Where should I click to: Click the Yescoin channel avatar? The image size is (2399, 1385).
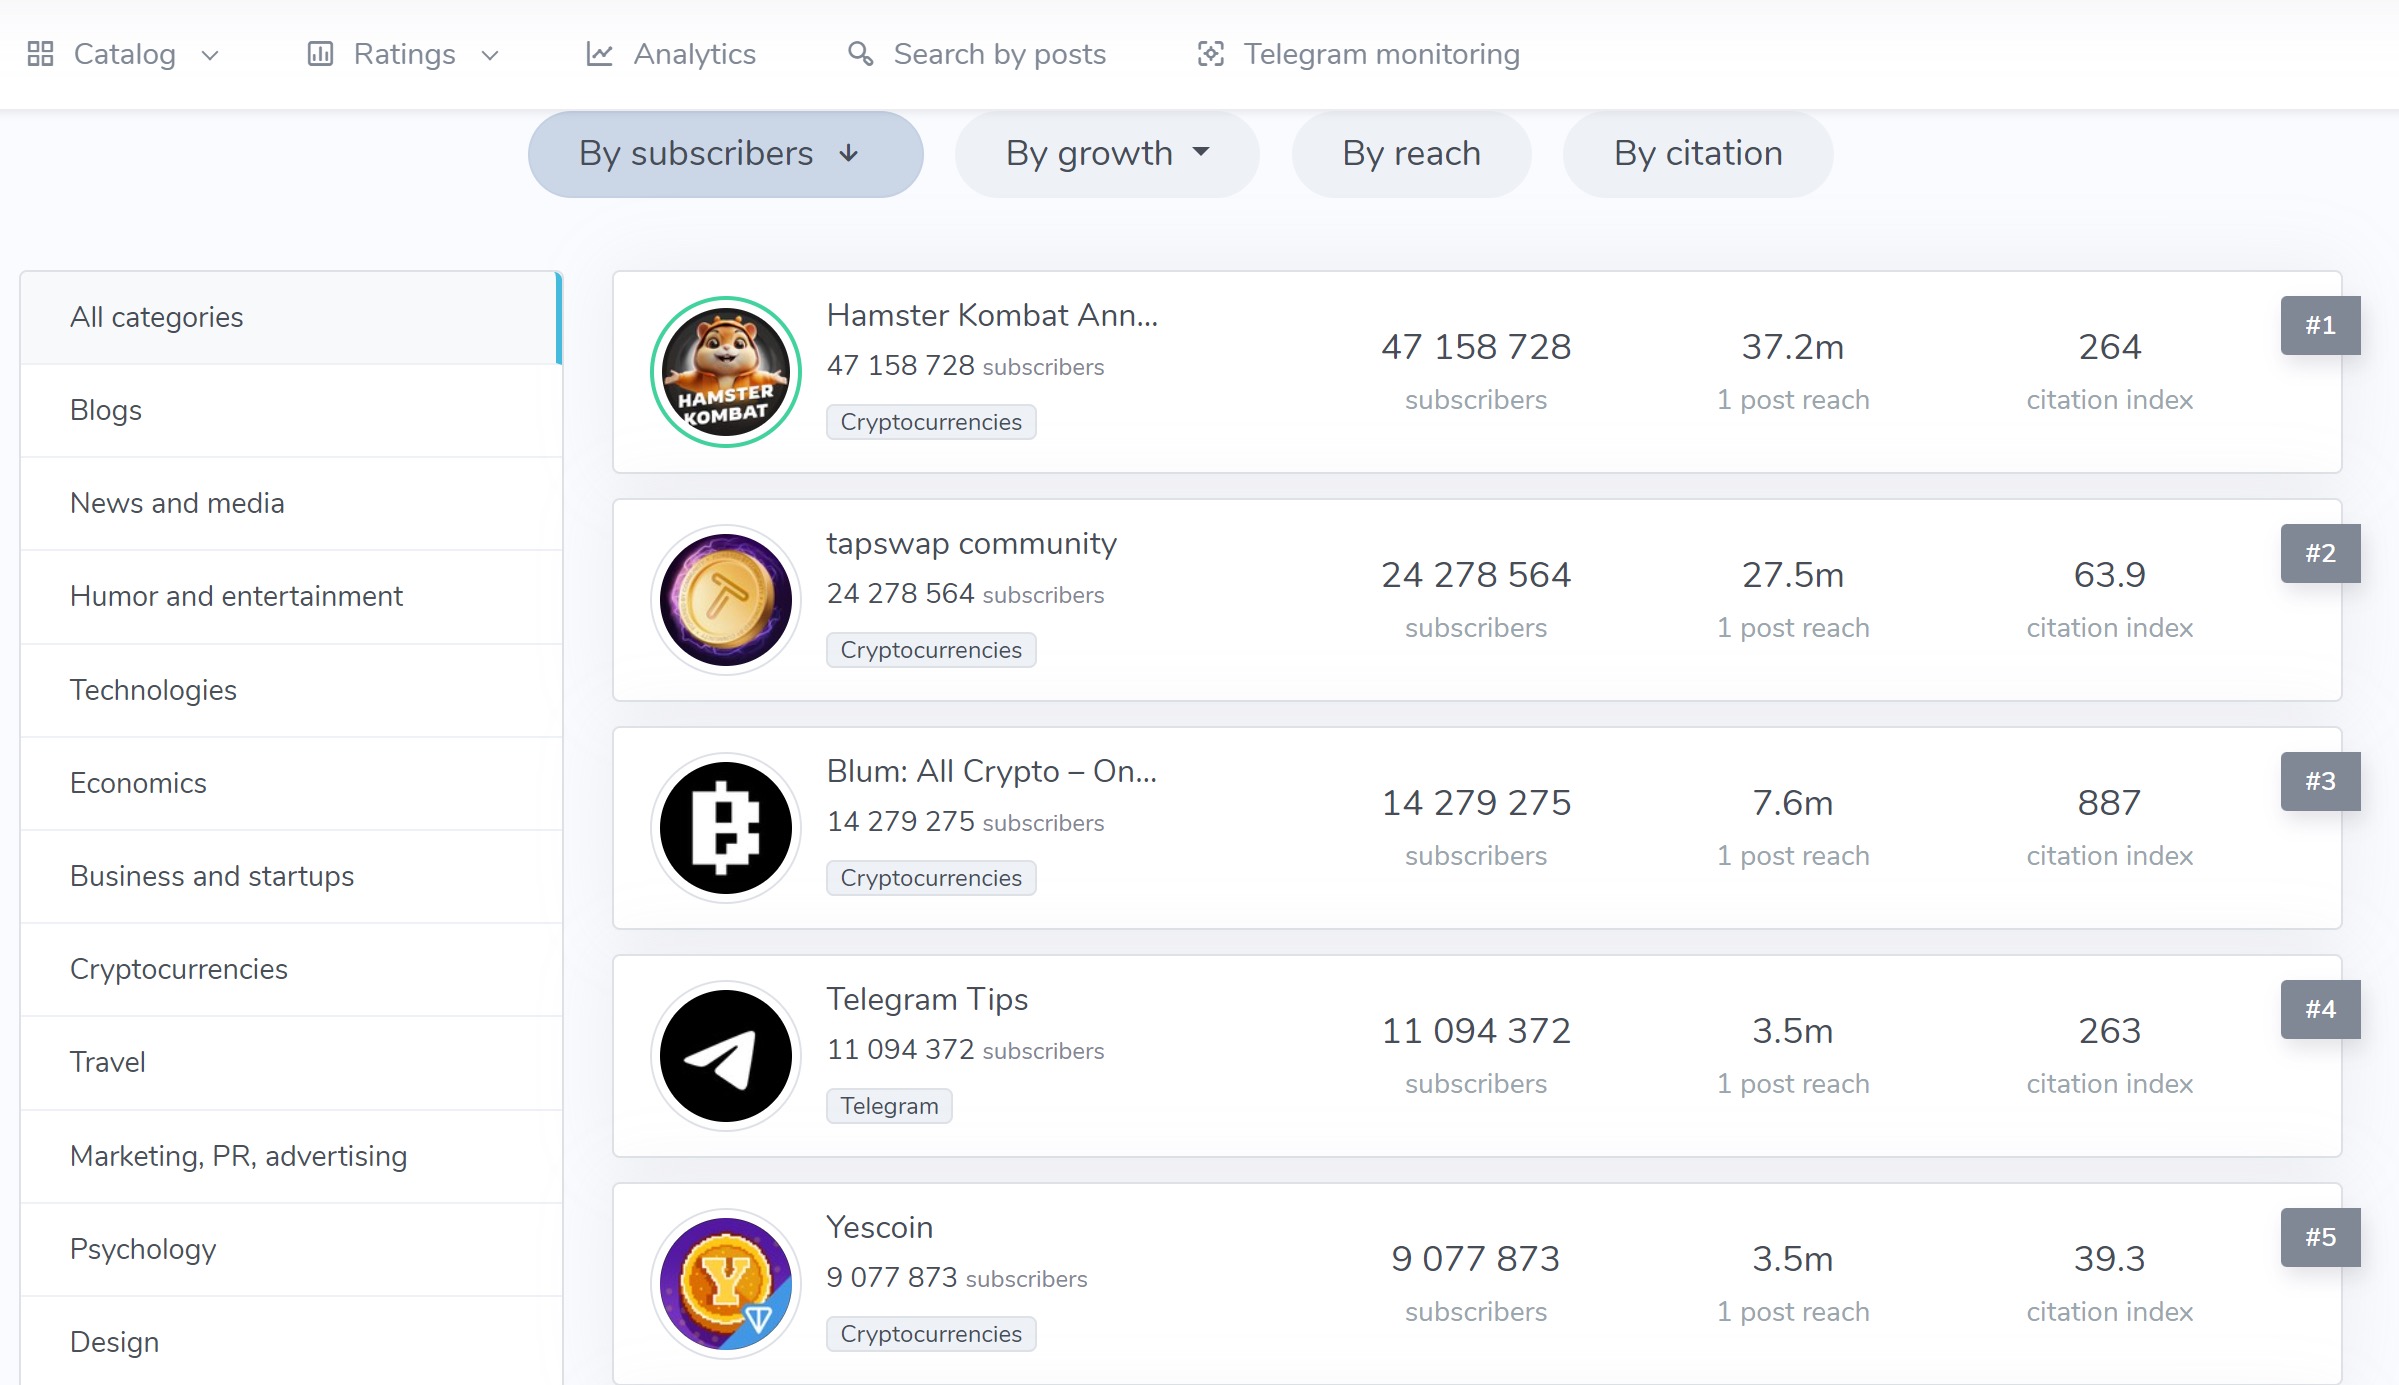pyautogui.click(x=726, y=1284)
